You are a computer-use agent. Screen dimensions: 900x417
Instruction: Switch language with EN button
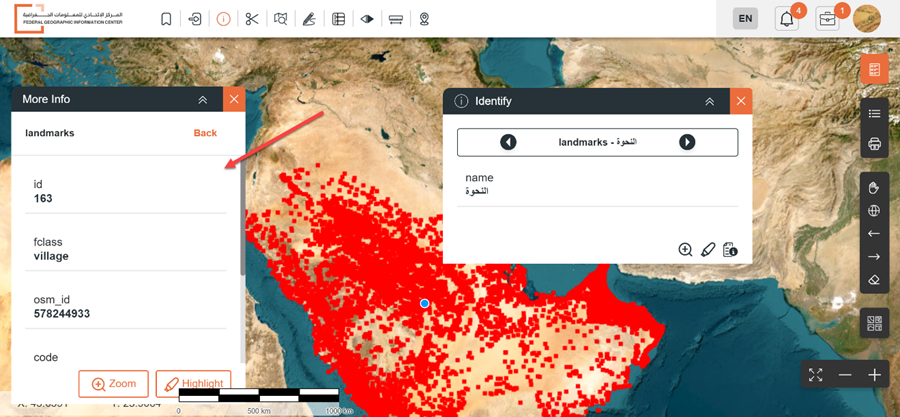point(745,18)
